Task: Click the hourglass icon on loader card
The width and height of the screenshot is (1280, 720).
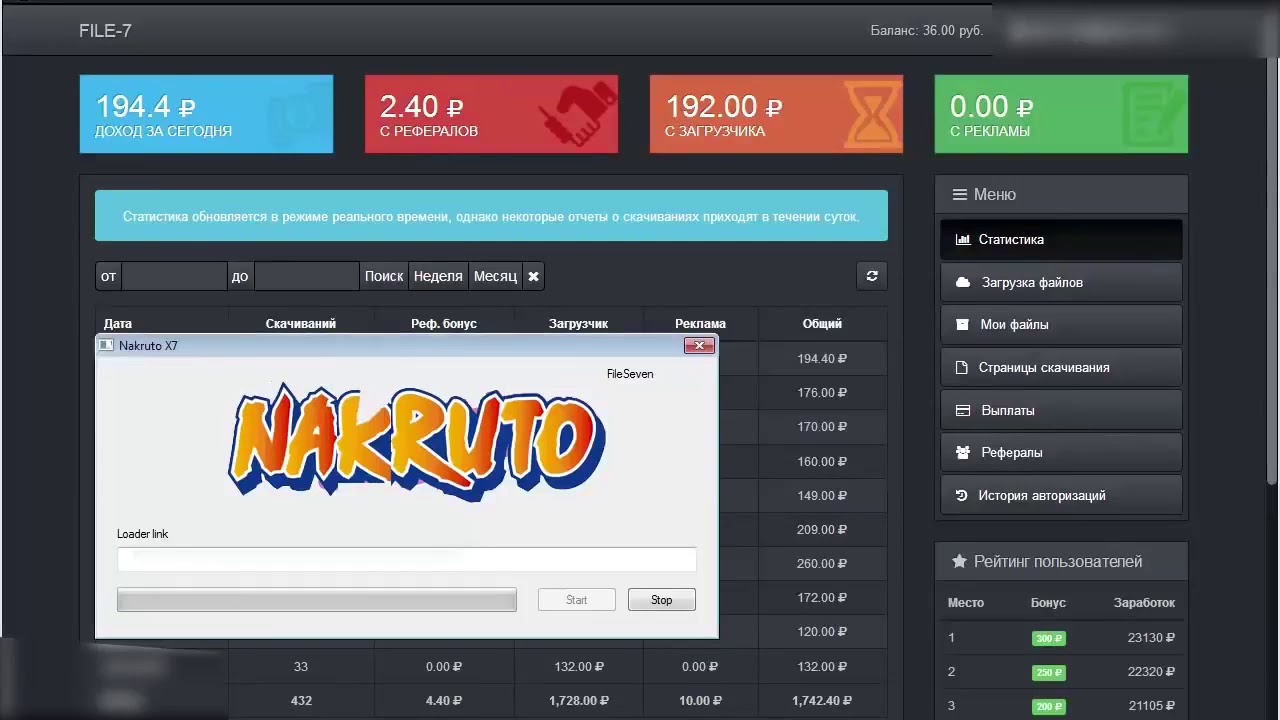Action: (x=872, y=114)
